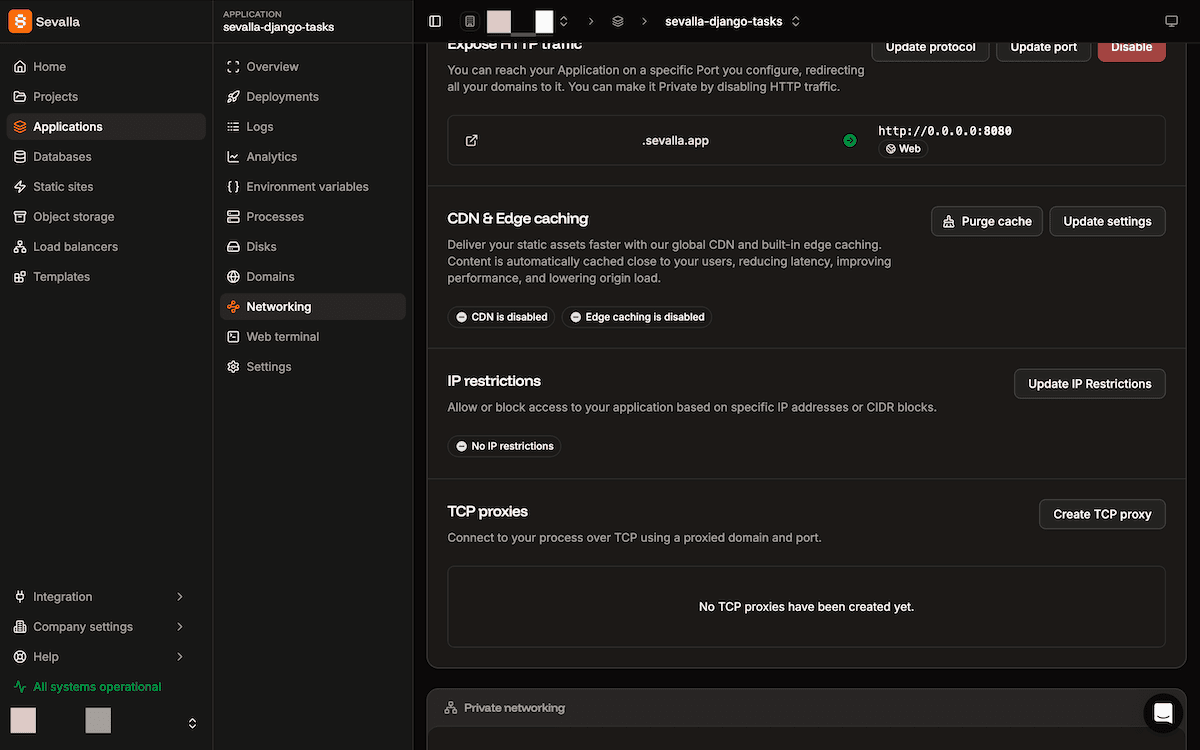Viewport: 1200px width, 750px height.
Task: Open CDN Update settings
Action: click(x=1107, y=221)
